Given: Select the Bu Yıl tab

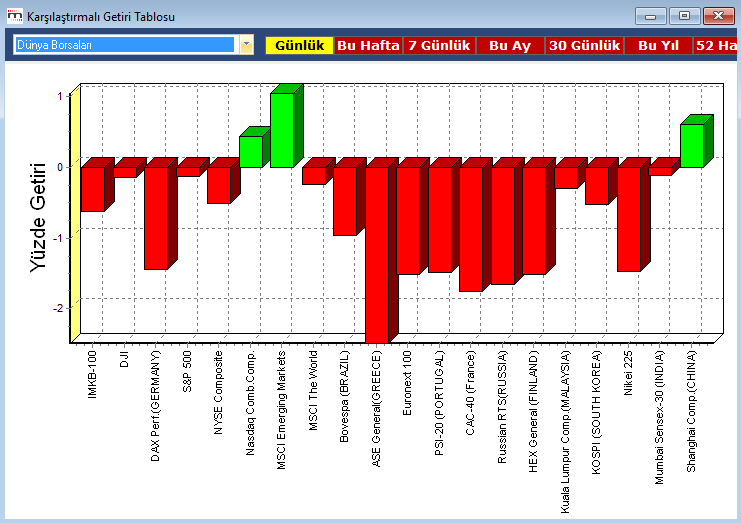Looking at the screenshot, I should point(658,45).
